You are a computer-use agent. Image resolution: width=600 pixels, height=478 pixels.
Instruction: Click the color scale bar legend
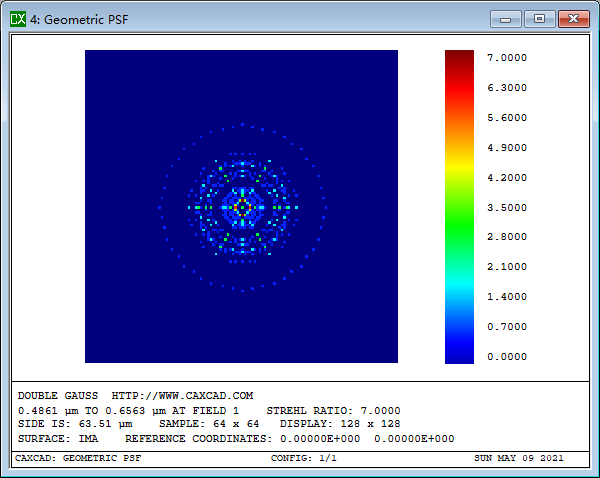point(459,207)
